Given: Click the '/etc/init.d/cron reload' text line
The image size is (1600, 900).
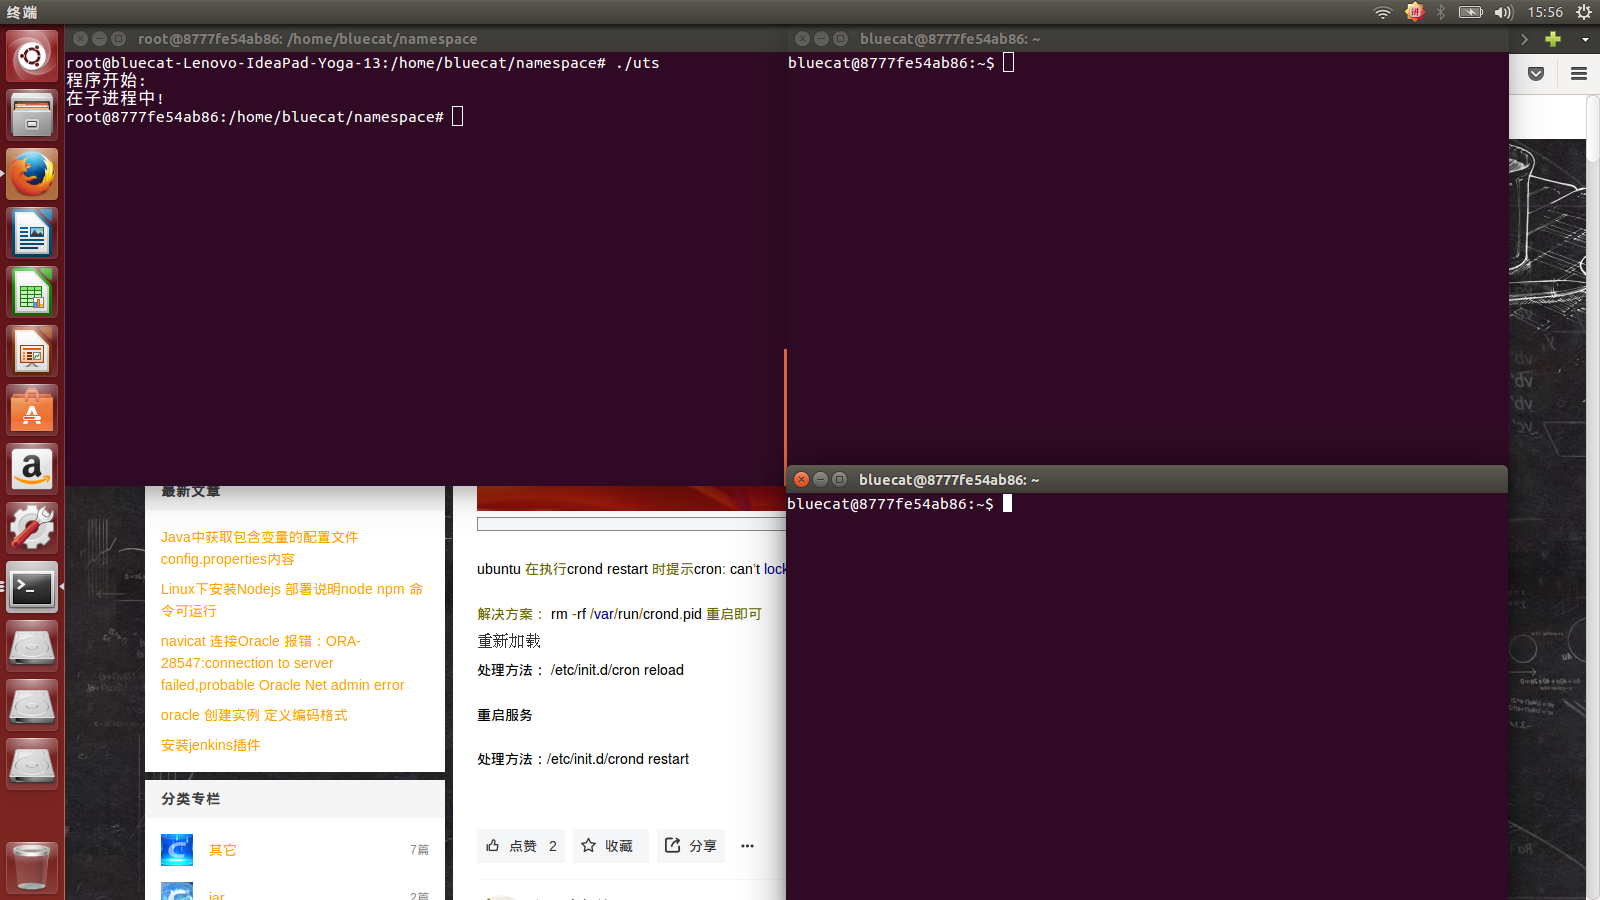Looking at the screenshot, I should (x=617, y=670).
